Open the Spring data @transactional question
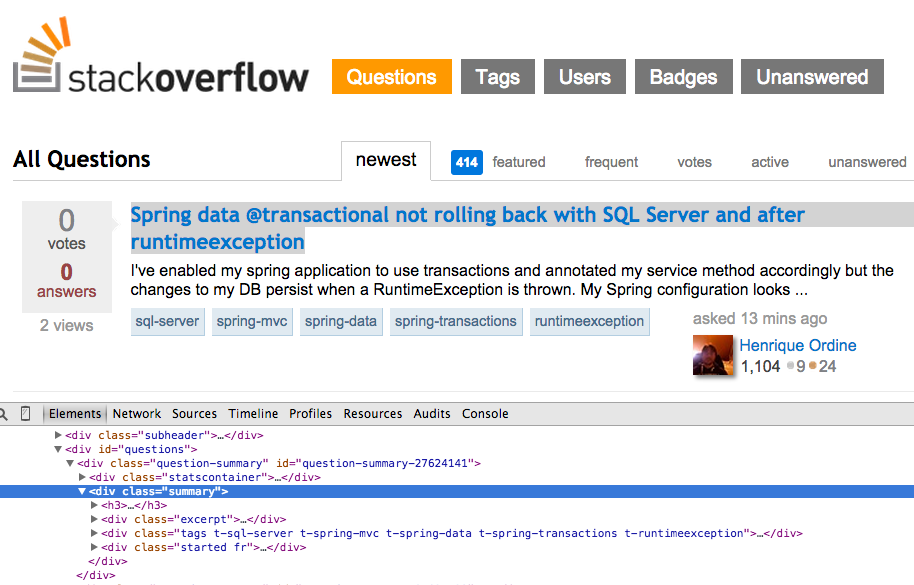 point(467,228)
